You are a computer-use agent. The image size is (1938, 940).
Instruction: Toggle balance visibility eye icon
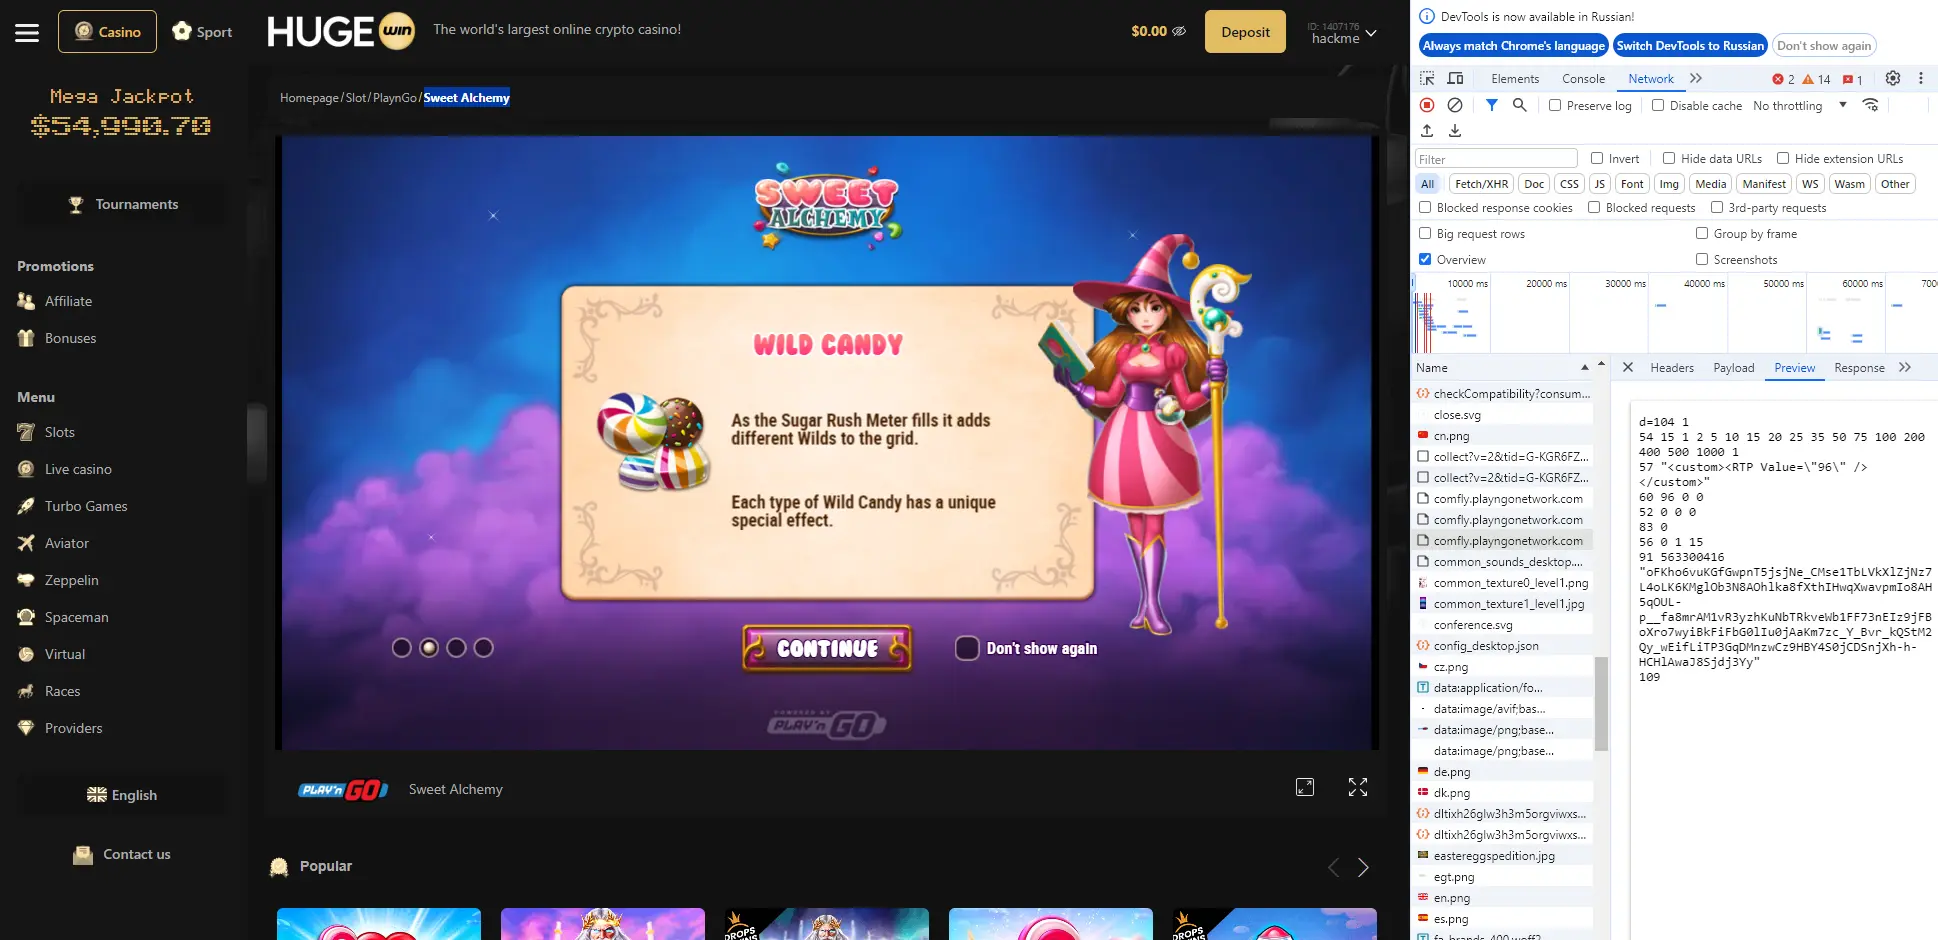click(1179, 31)
